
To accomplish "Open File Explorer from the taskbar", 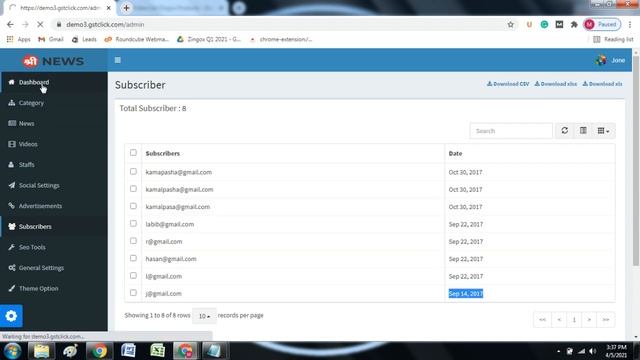I will click(x=41, y=351).
